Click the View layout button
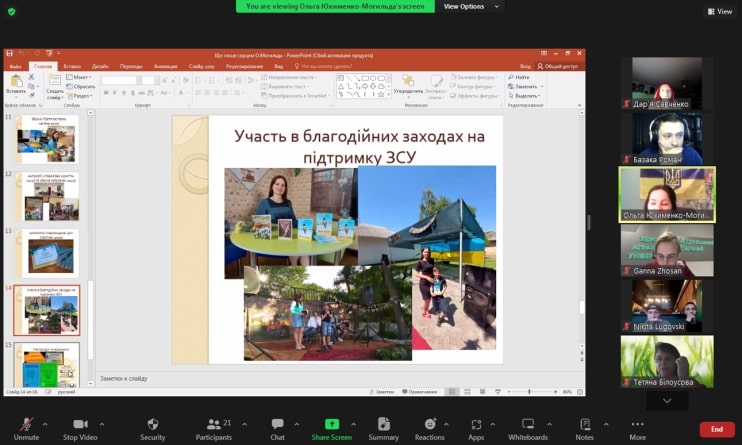The image size is (742, 445). click(720, 11)
